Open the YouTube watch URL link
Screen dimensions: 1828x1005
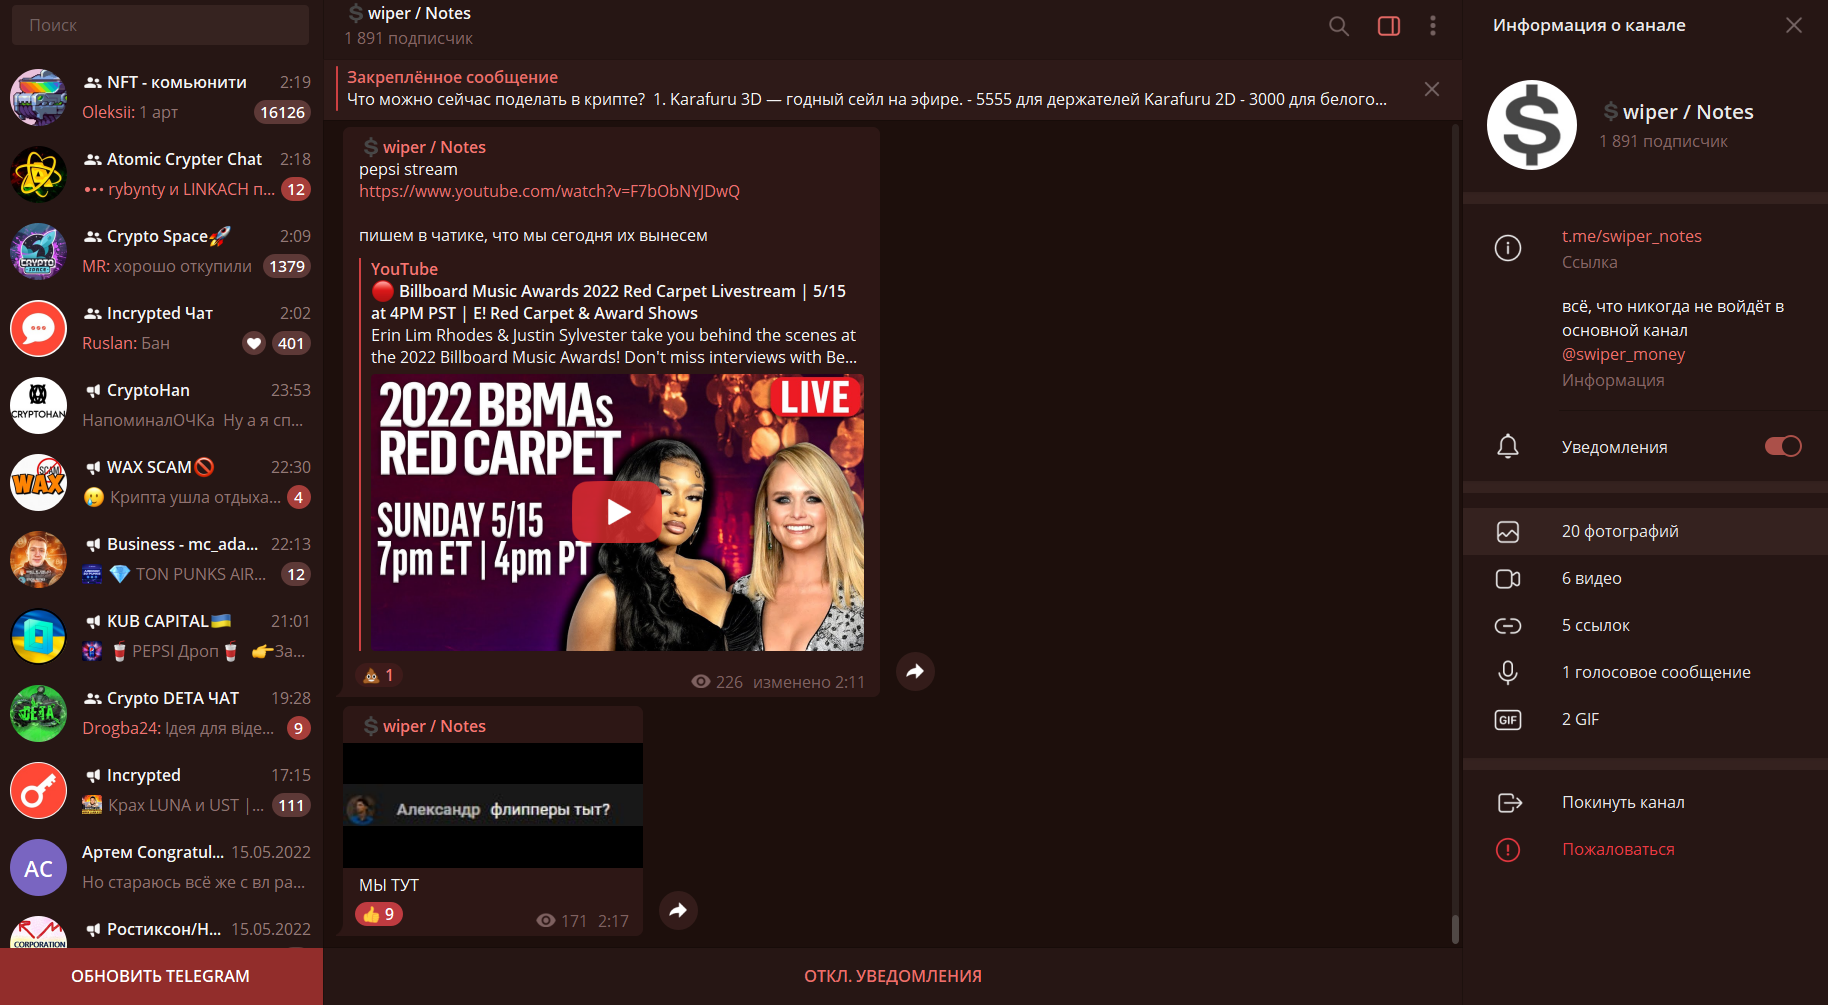tap(549, 191)
